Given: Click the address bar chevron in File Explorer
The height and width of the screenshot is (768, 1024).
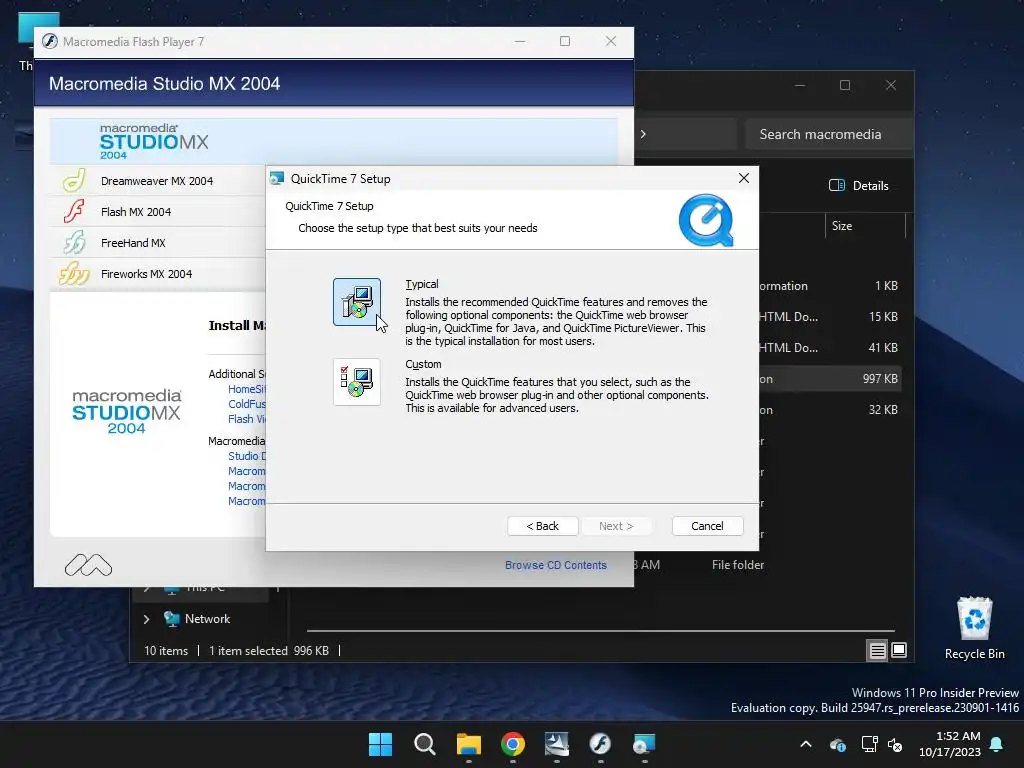Looking at the screenshot, I should (x=643, y=134).
